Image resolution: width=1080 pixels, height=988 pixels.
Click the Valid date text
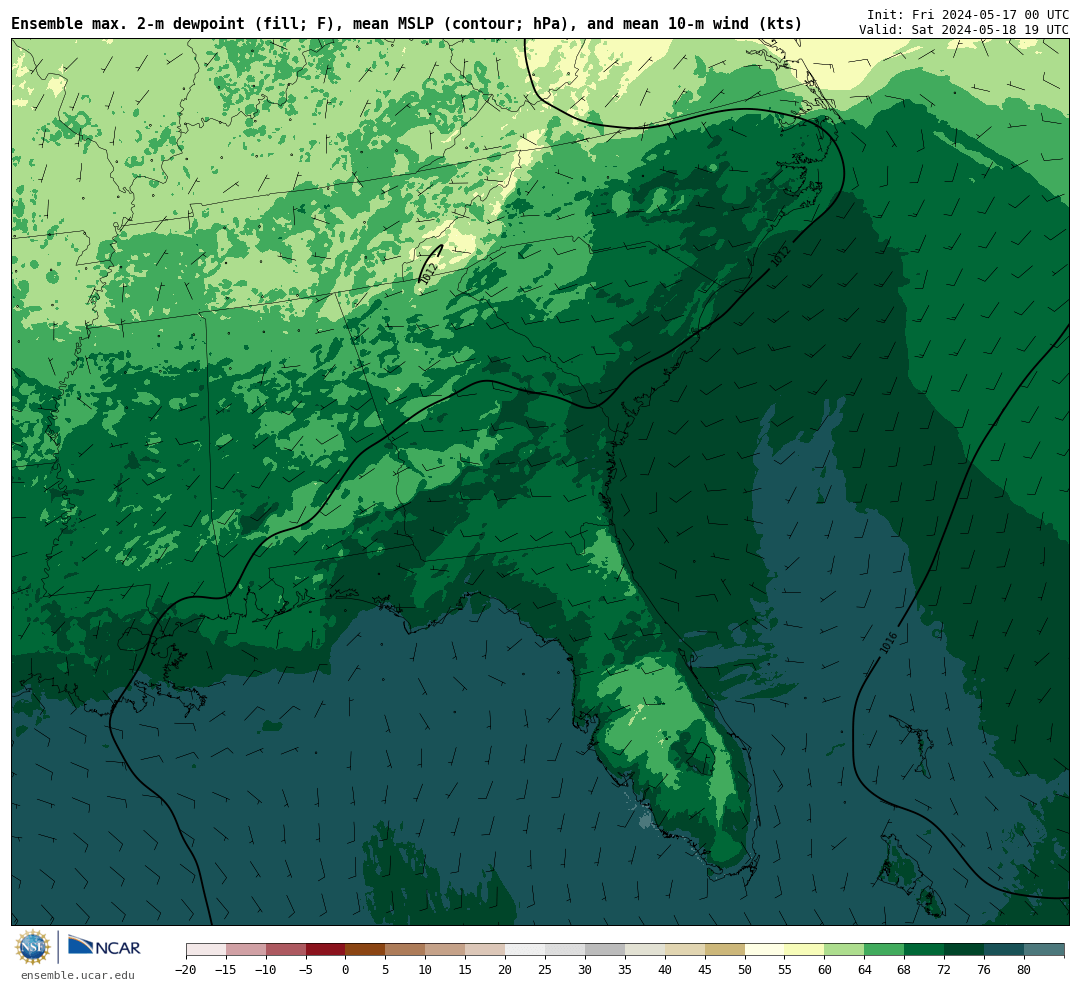click(x=964, y=30)
